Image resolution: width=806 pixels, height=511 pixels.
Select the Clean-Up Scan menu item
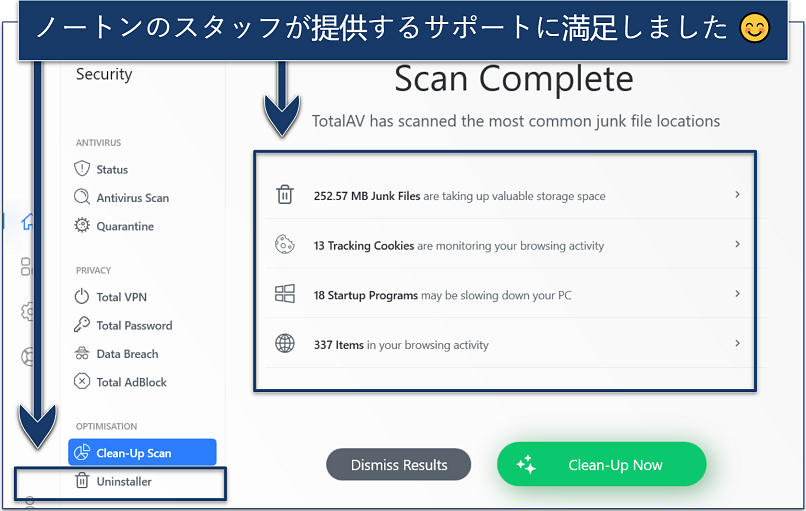tap(141, 453)
